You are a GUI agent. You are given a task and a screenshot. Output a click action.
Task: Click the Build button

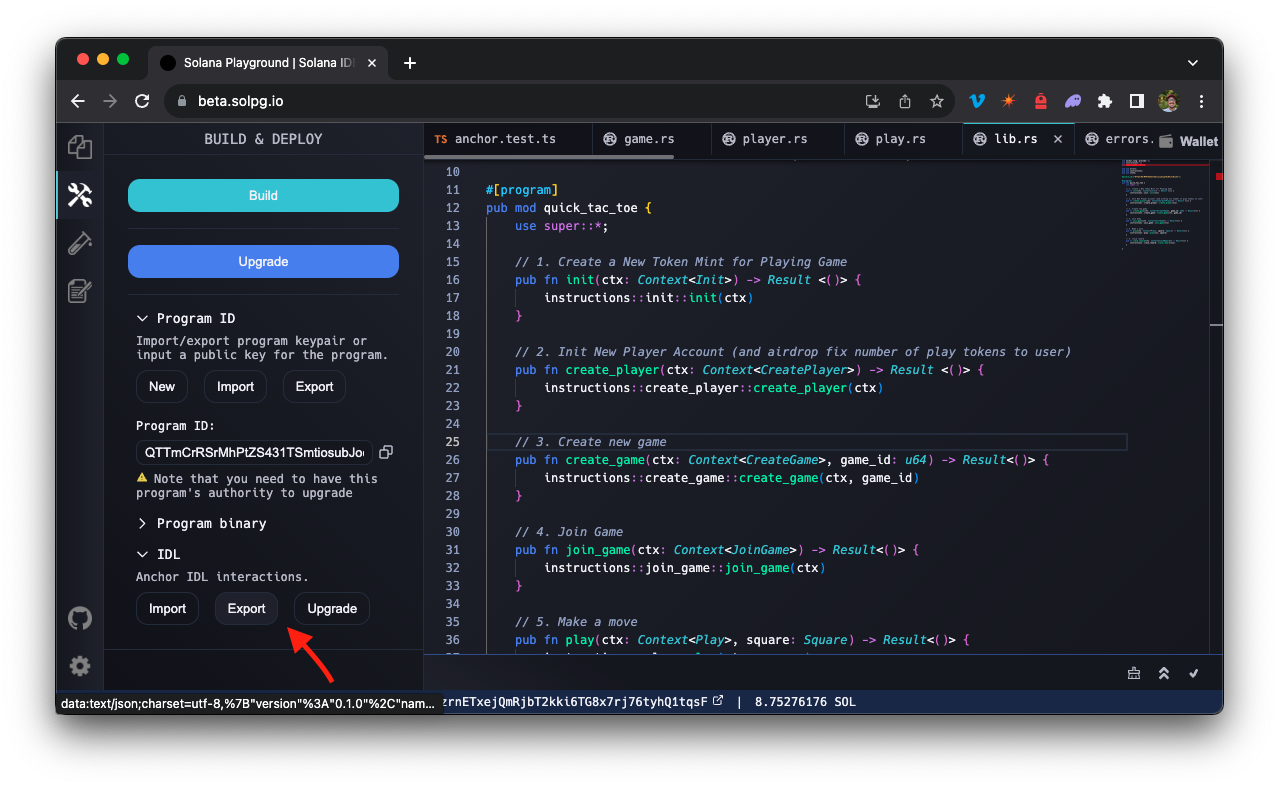click(x=263, y=196)
